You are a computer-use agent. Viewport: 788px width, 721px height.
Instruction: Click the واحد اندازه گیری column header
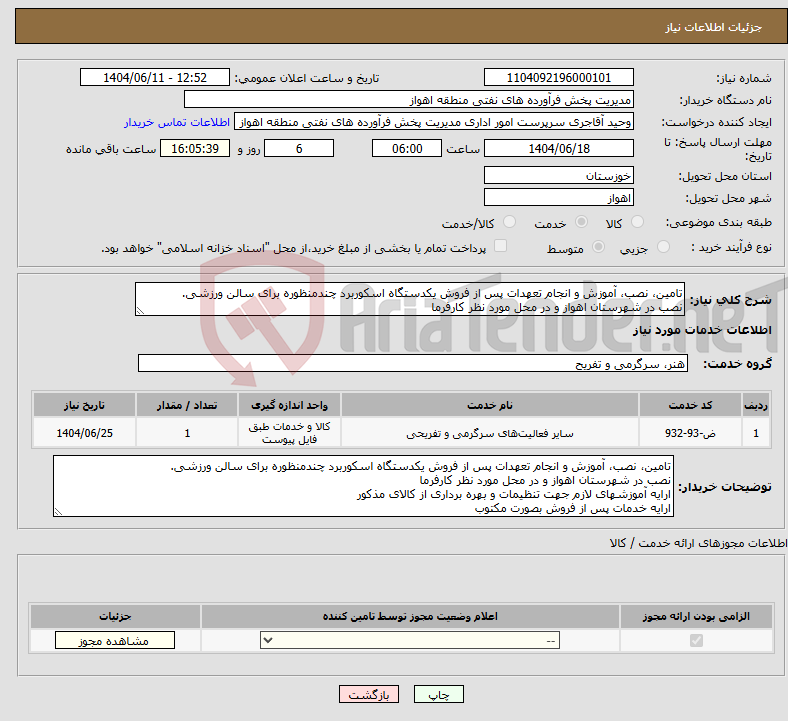[289, 405]
